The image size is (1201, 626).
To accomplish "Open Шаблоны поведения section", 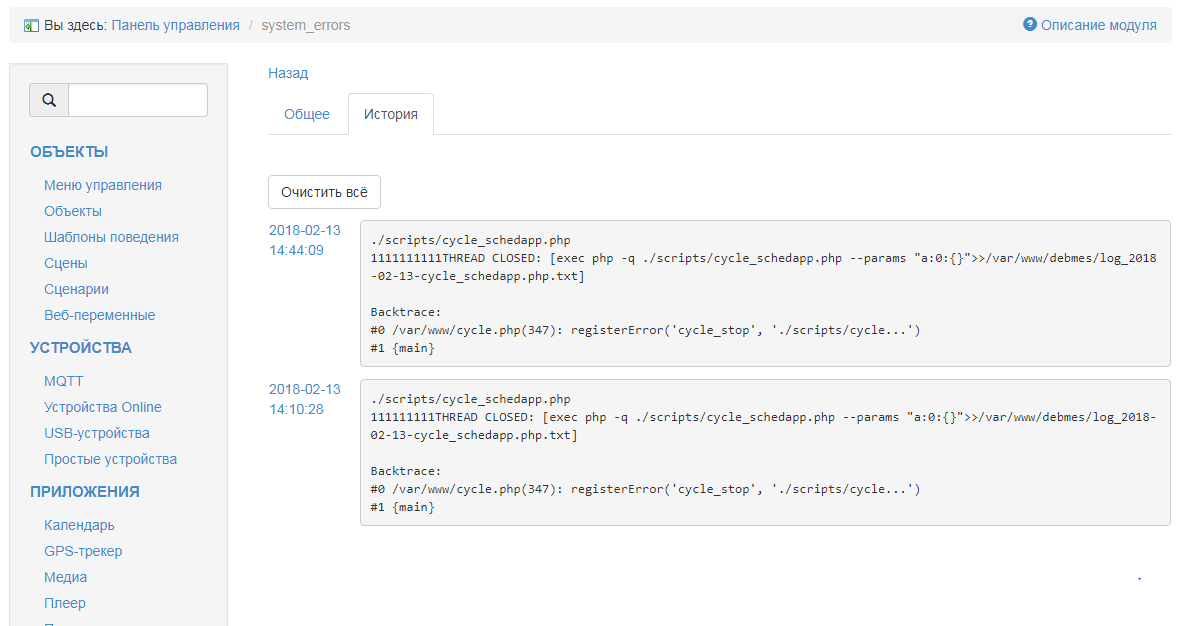I will [111, 237].
